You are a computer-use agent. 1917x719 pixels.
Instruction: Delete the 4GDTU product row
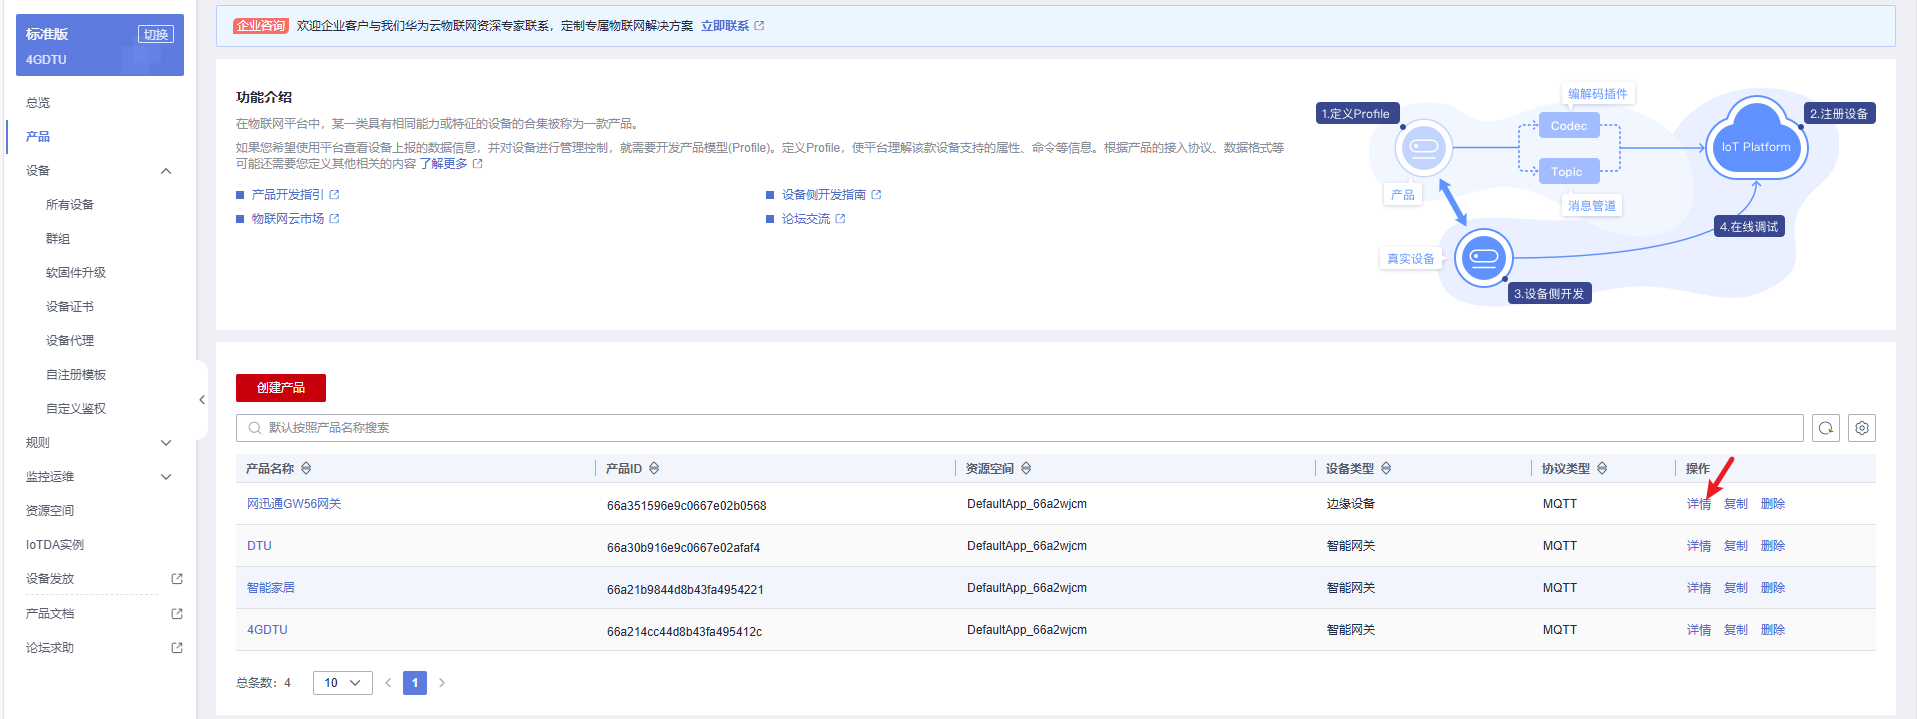pos(1772,630)
